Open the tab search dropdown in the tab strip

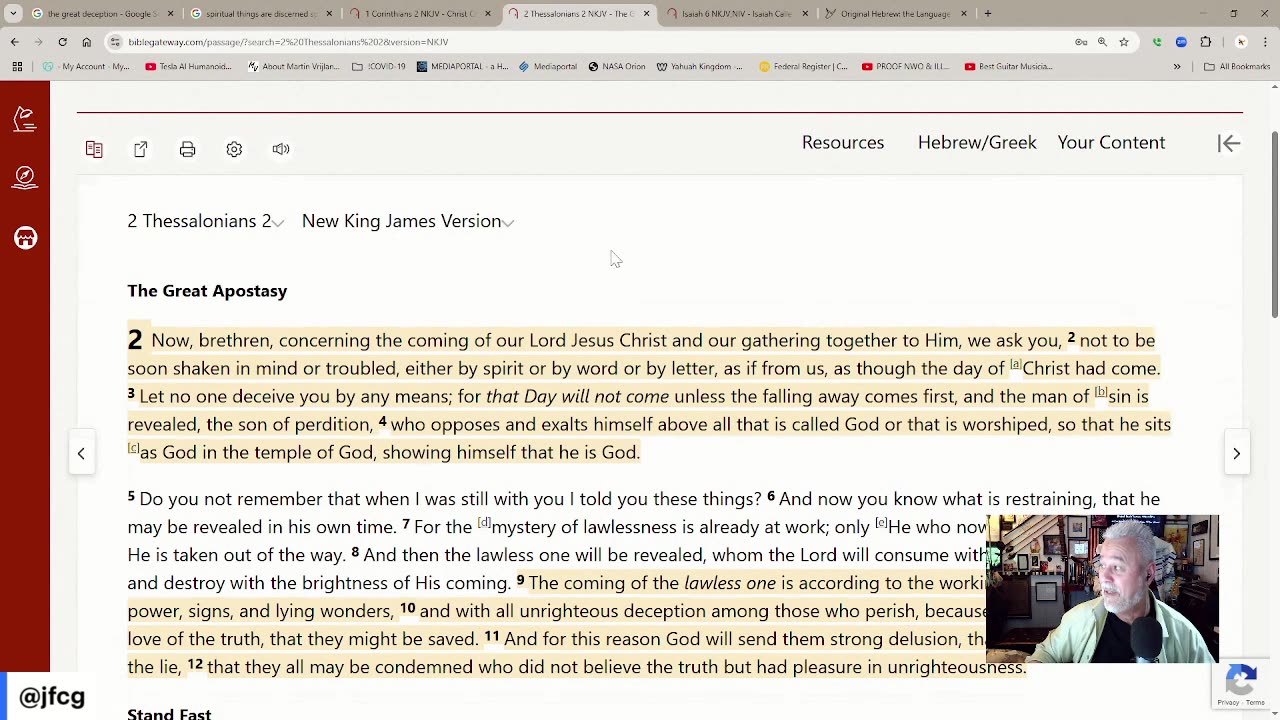pyautogui.click(x=13, y=14)
